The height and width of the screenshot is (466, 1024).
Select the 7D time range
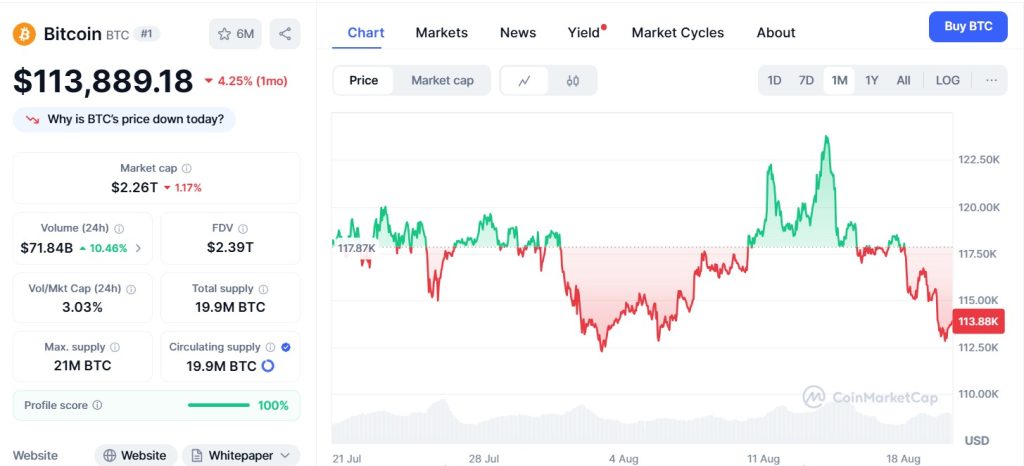(806, 80)
